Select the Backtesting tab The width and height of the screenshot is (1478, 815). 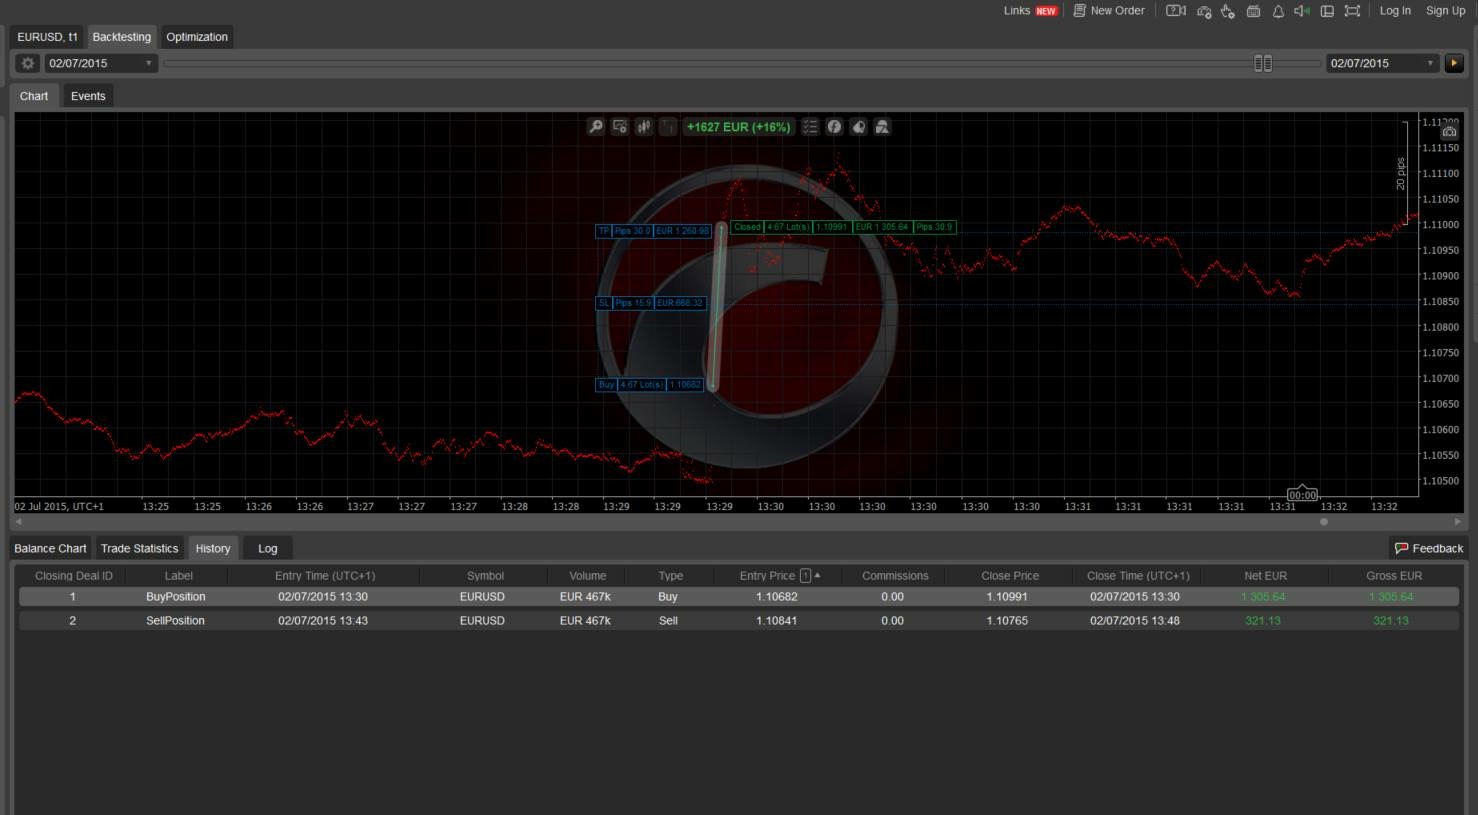tap(122, 37)
